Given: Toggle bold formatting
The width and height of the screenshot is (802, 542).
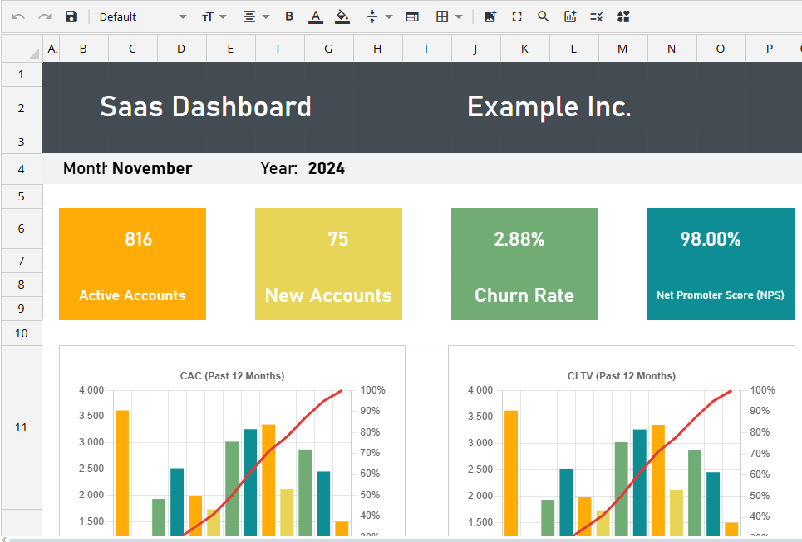Looking at the screenshot, I should point(290,17).
